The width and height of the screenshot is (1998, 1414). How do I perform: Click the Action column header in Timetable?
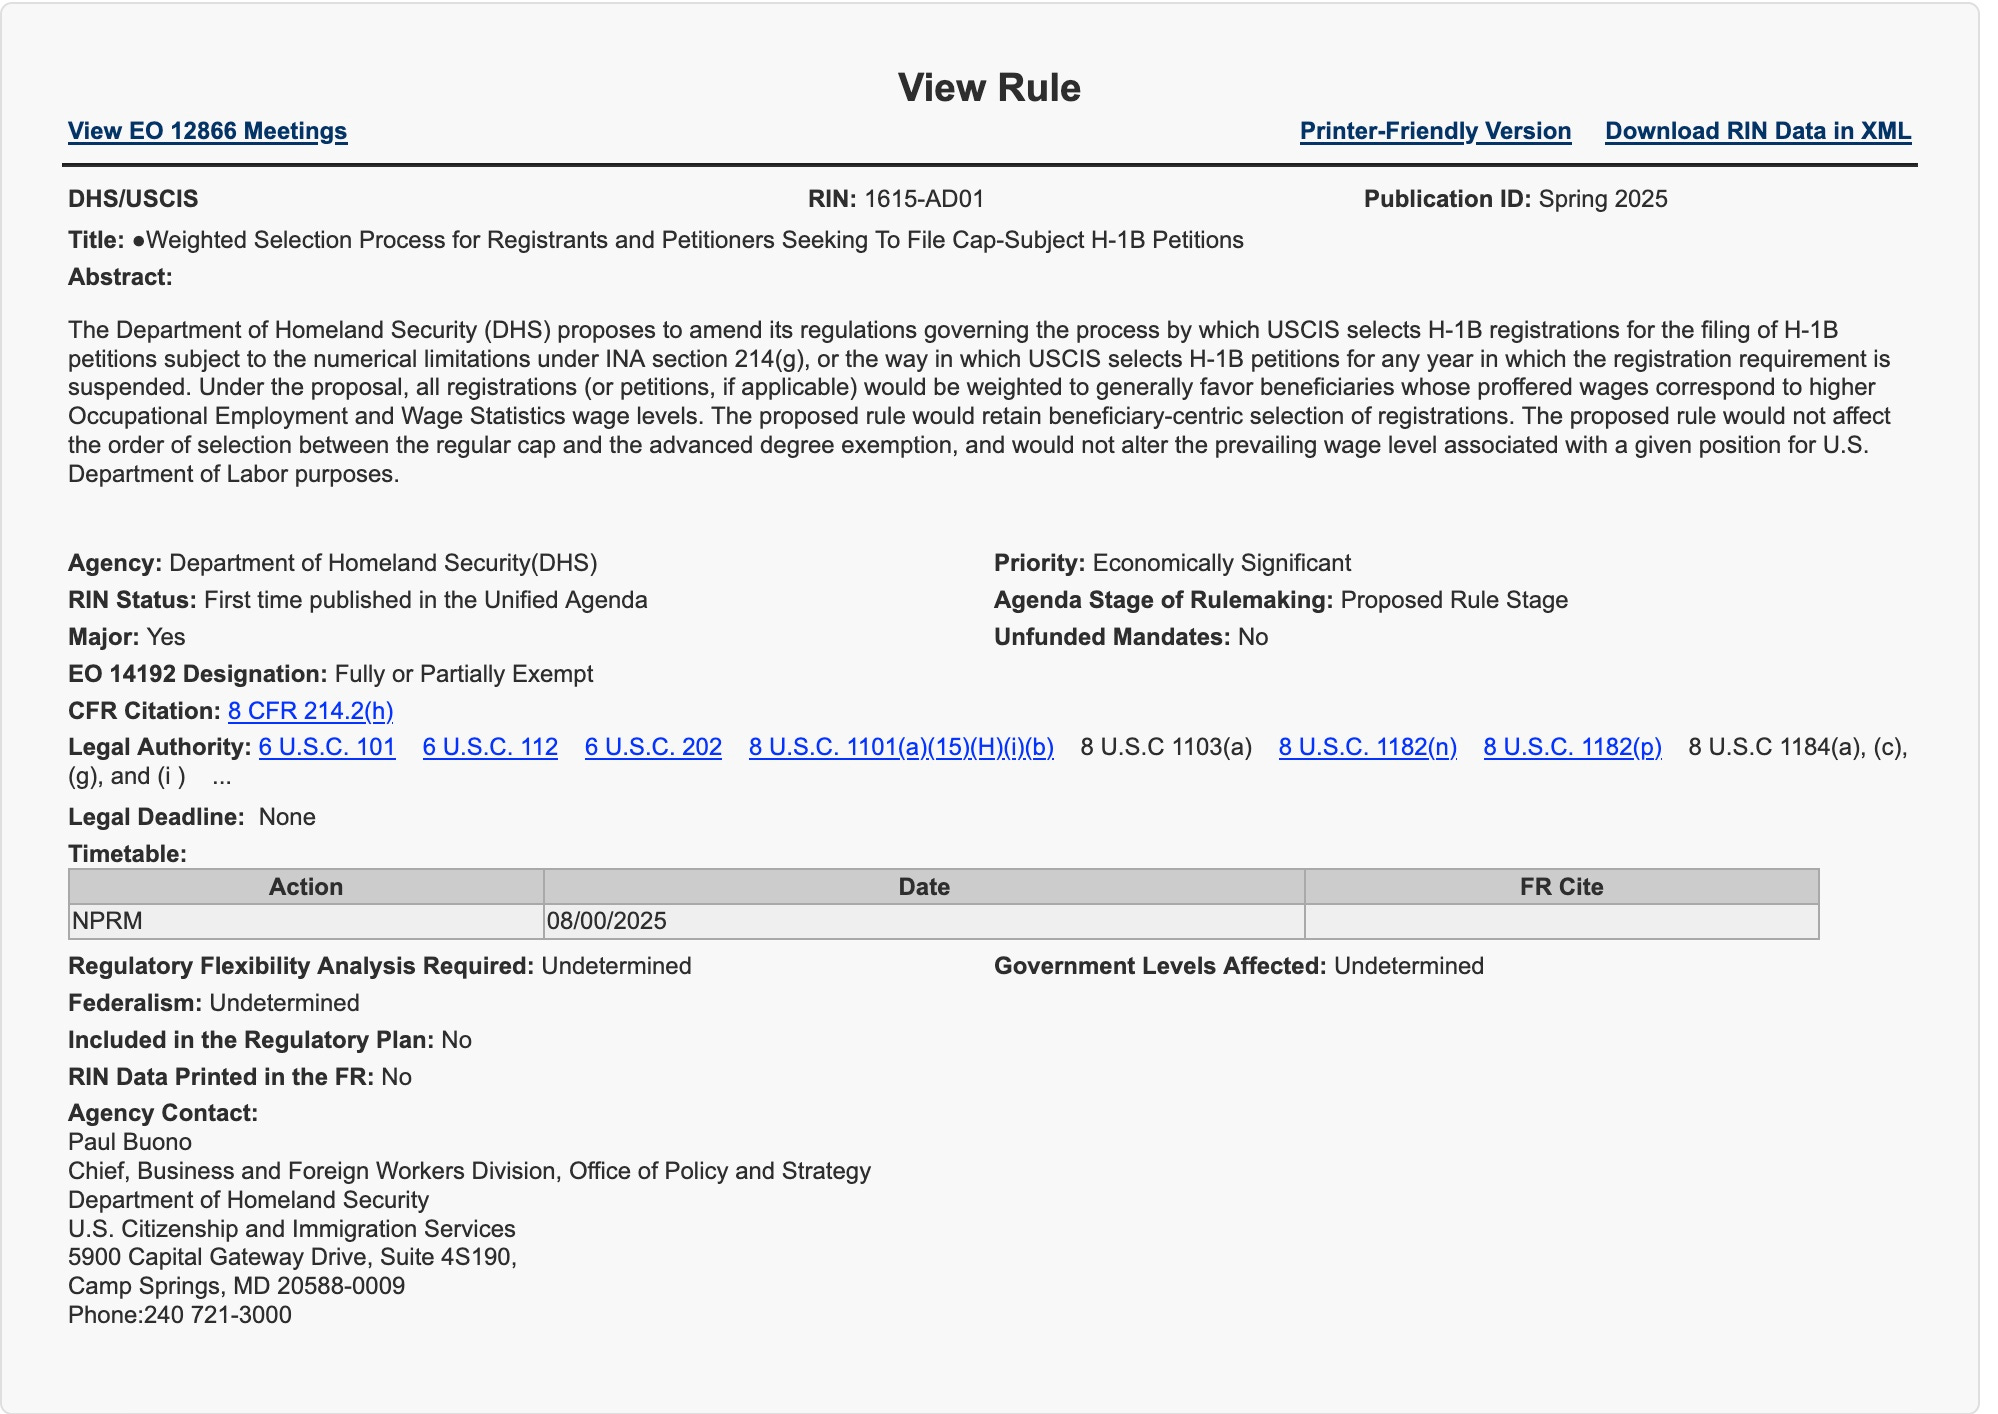pyautogui.click(x=306, y=887)
